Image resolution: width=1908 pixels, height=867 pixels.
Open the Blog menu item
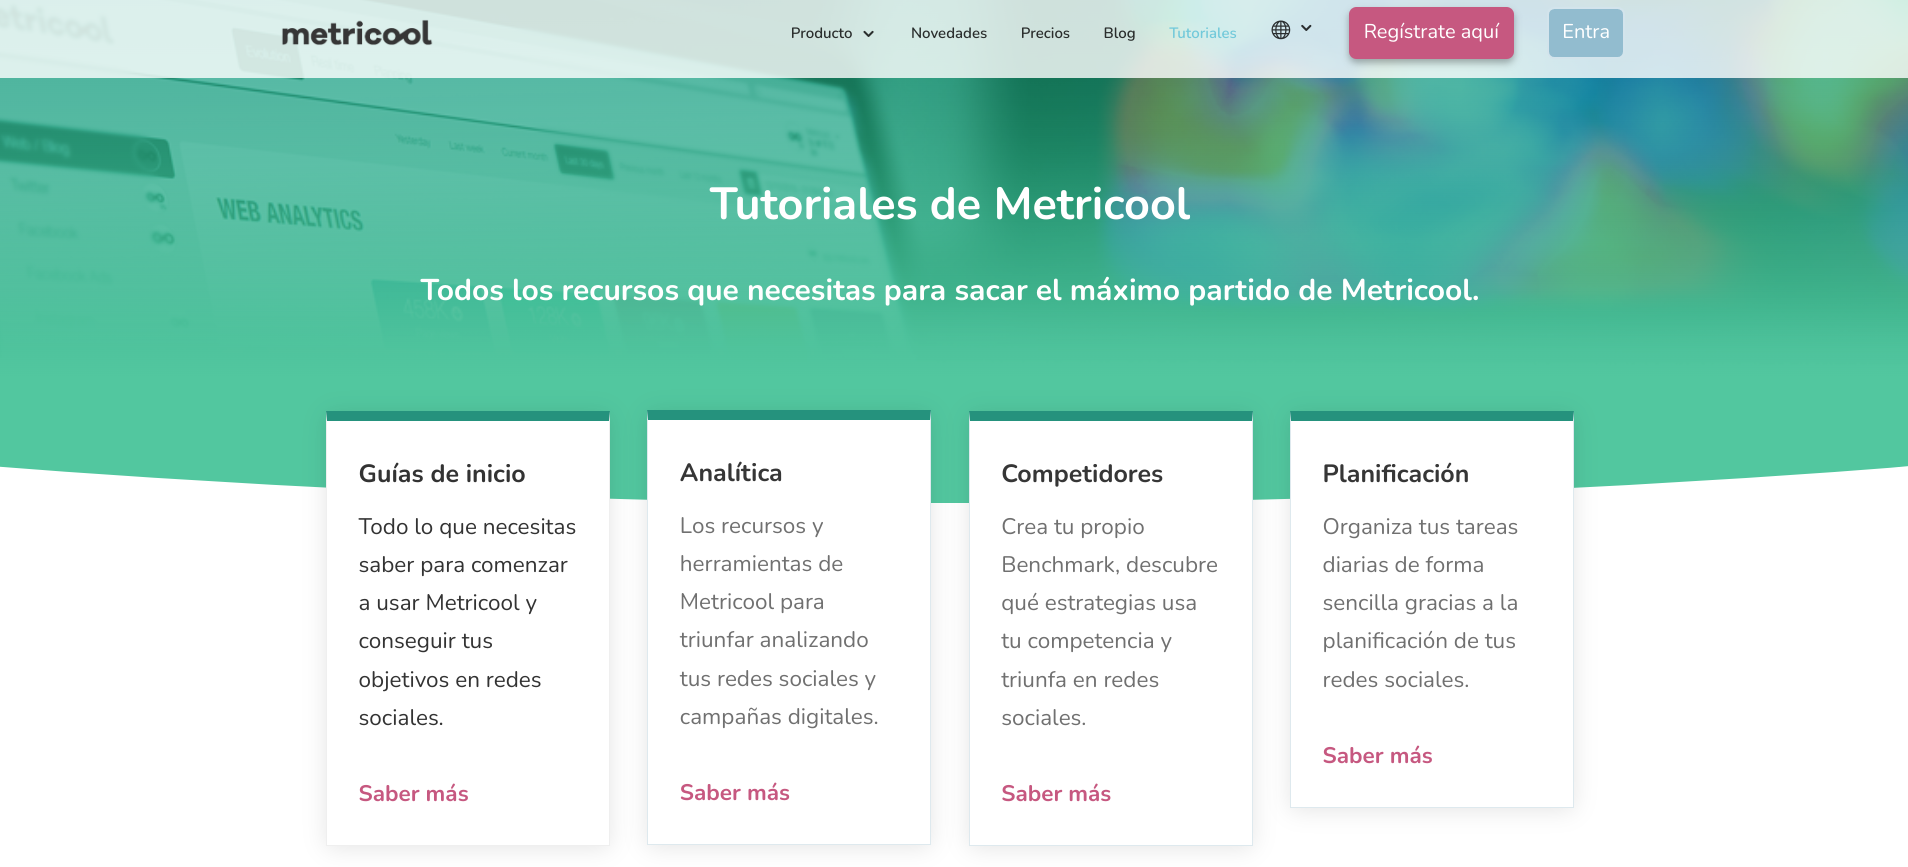click(1119, 33)
